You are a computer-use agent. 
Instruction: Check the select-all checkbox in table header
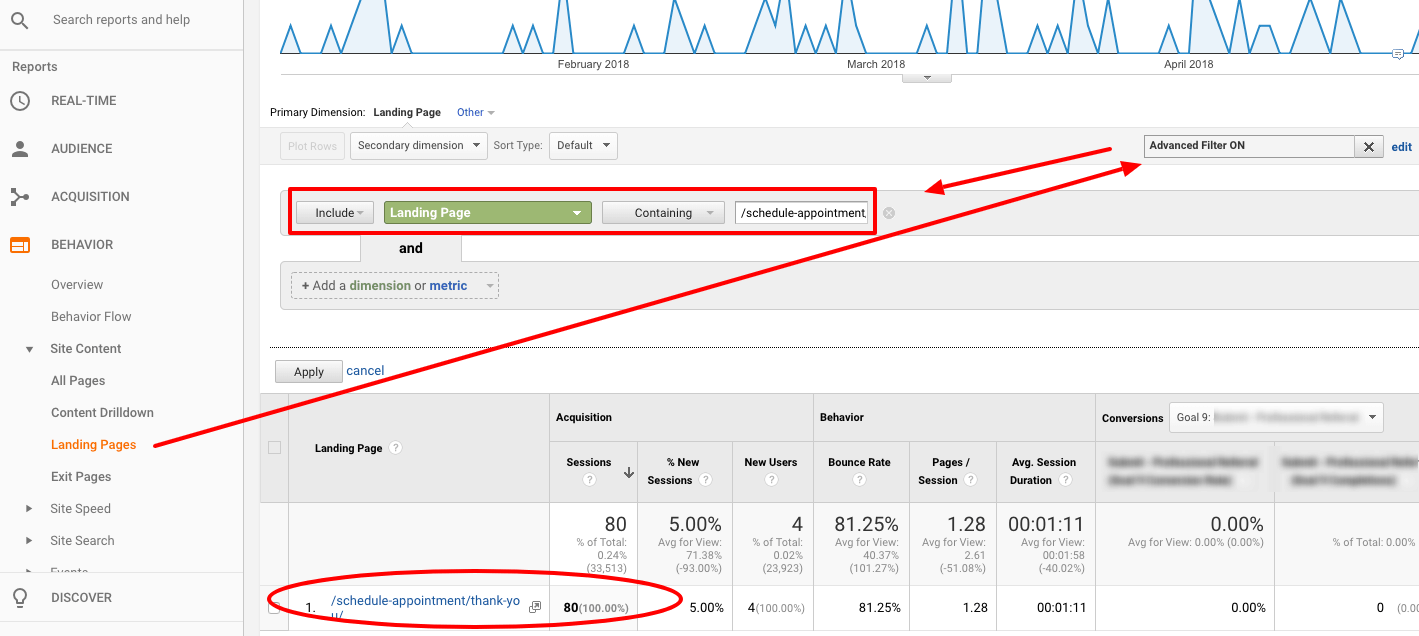pyautogui.click(x=274, y=448)
